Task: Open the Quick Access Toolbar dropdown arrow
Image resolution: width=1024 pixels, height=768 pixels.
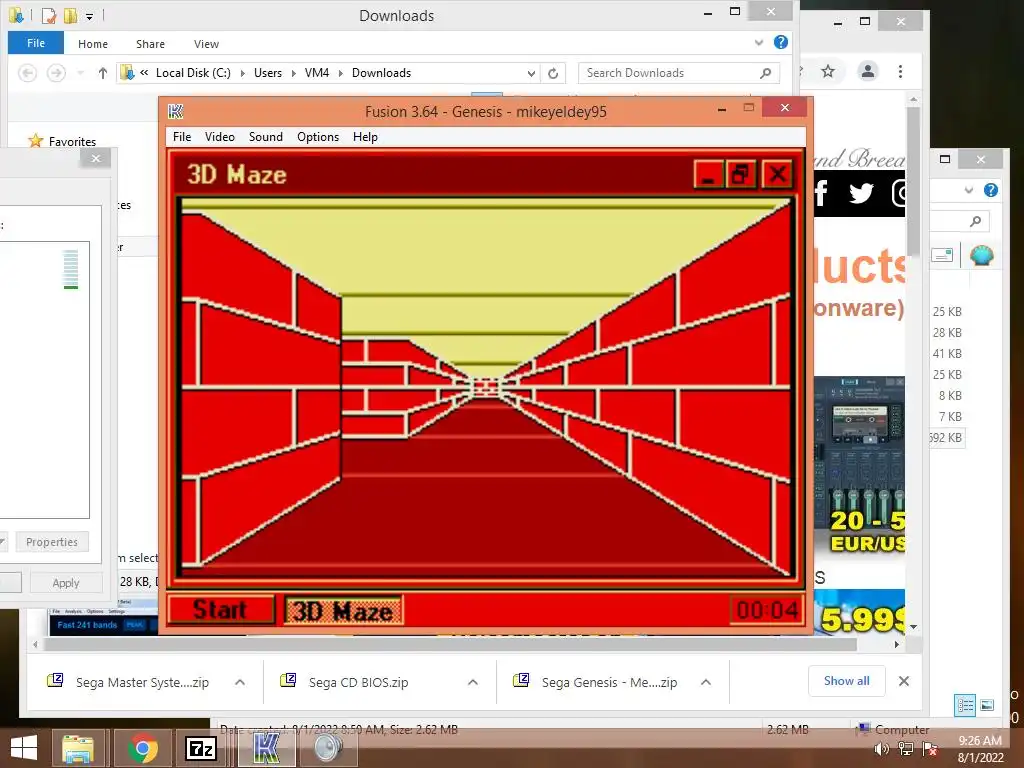Action: coord(89,16)
